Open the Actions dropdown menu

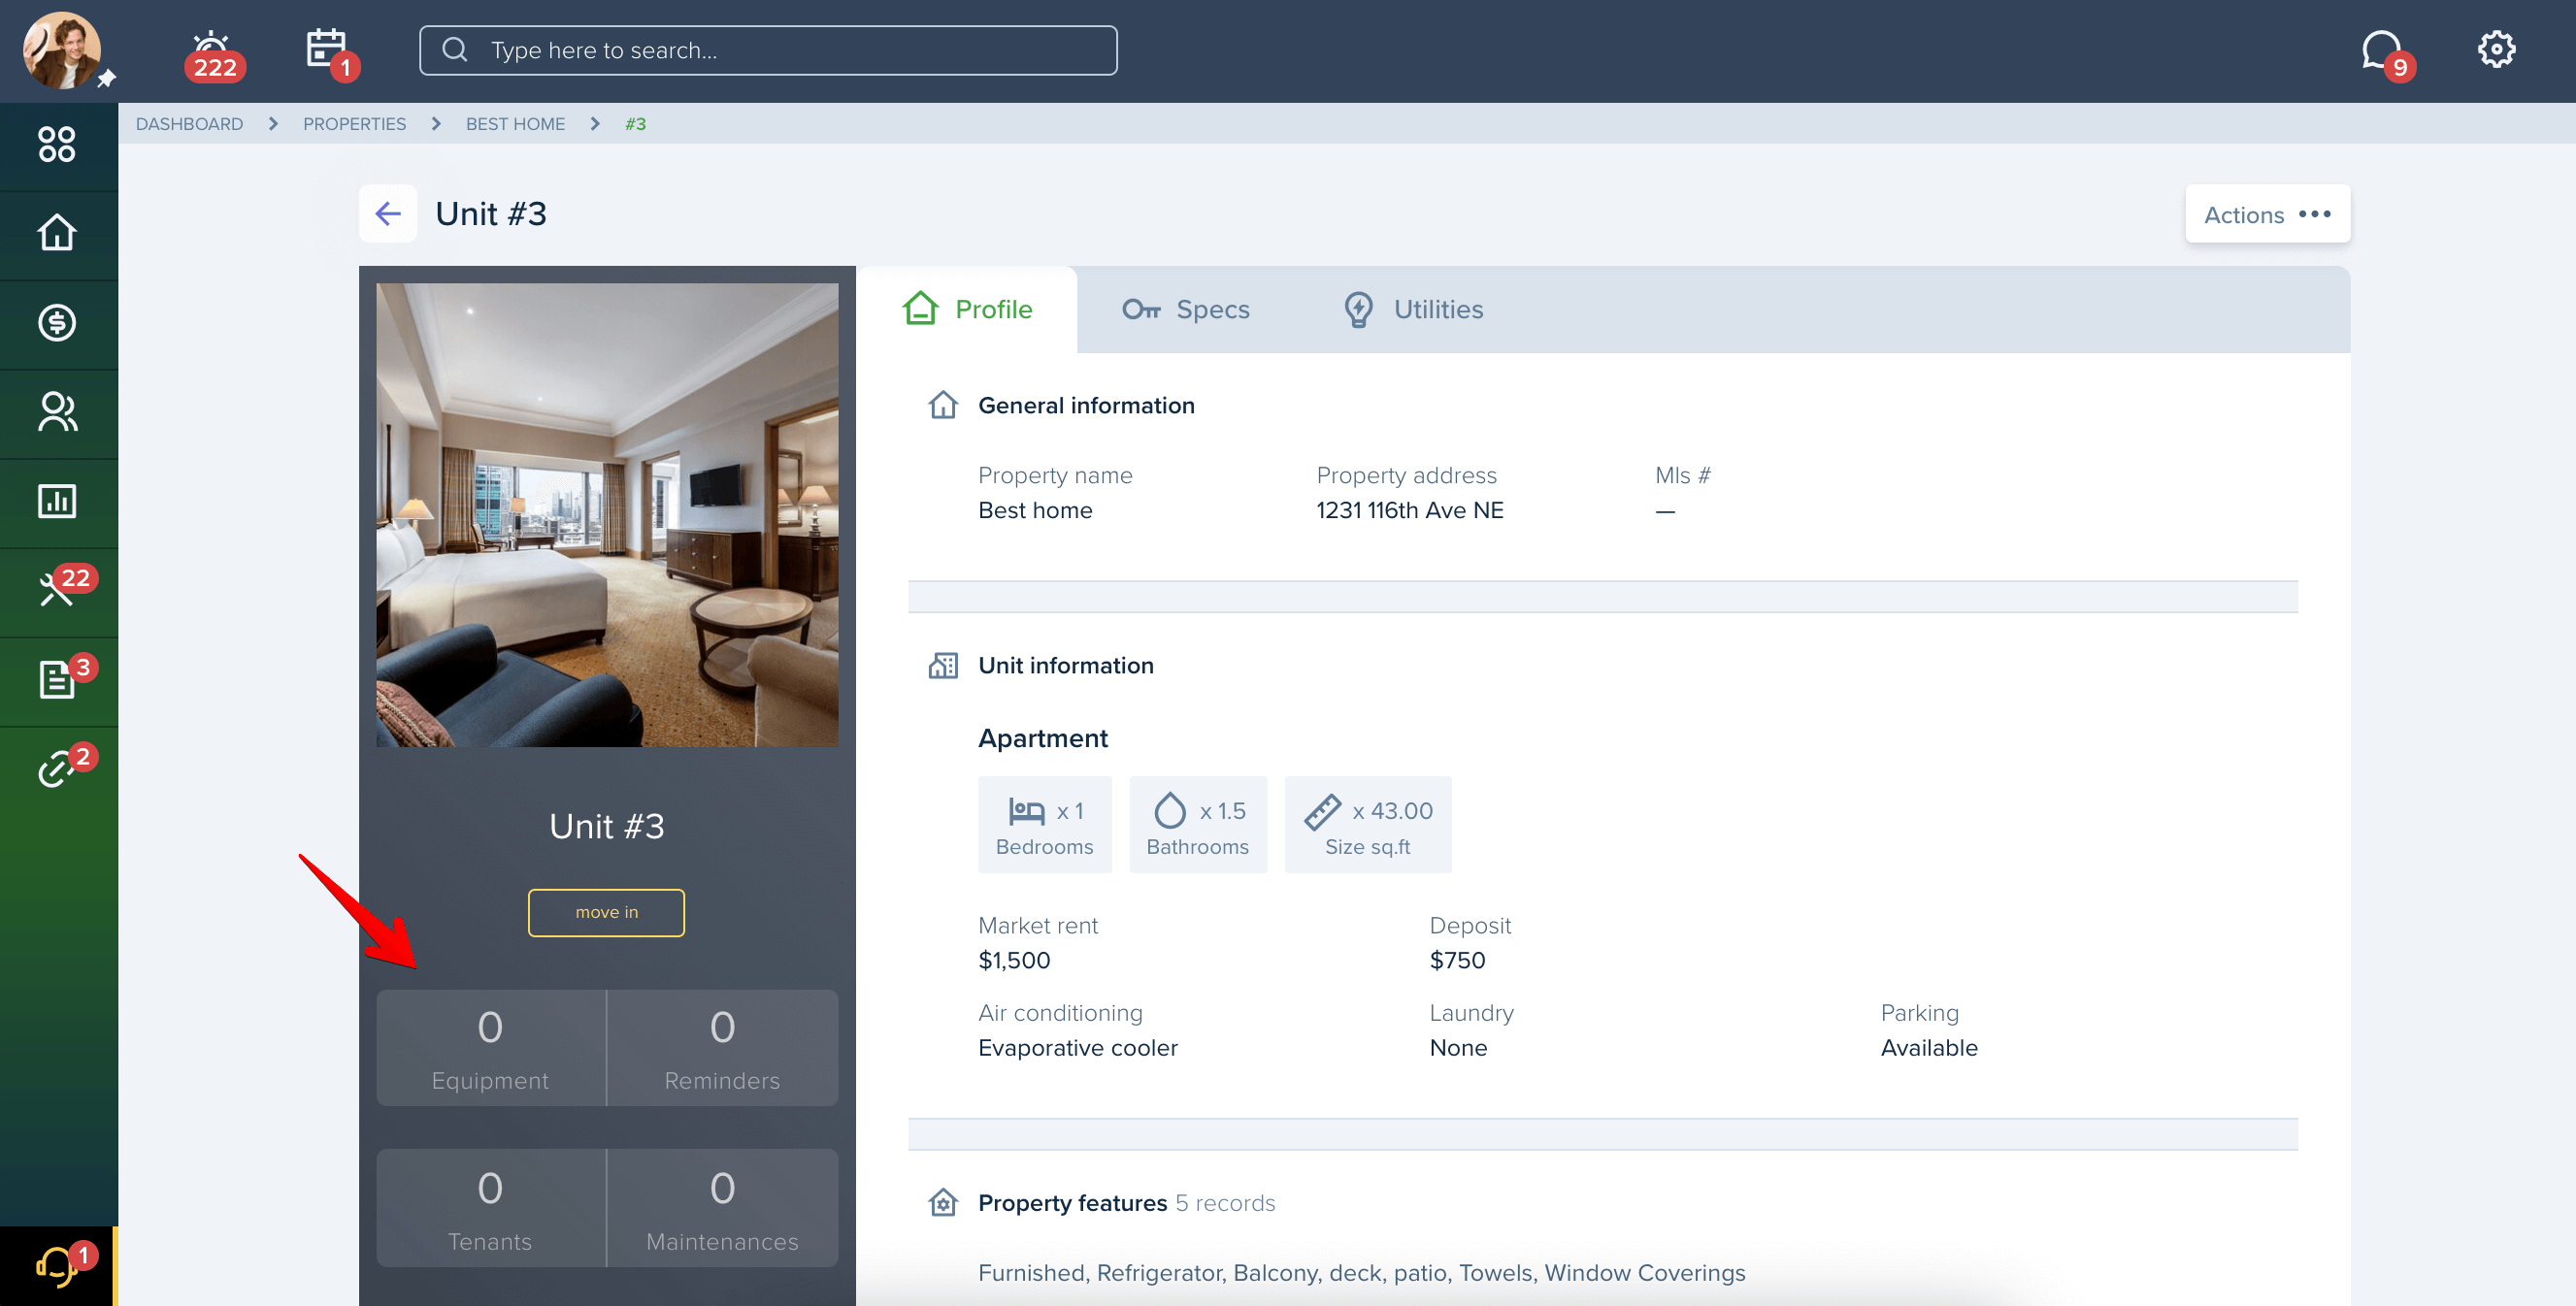2267,214
